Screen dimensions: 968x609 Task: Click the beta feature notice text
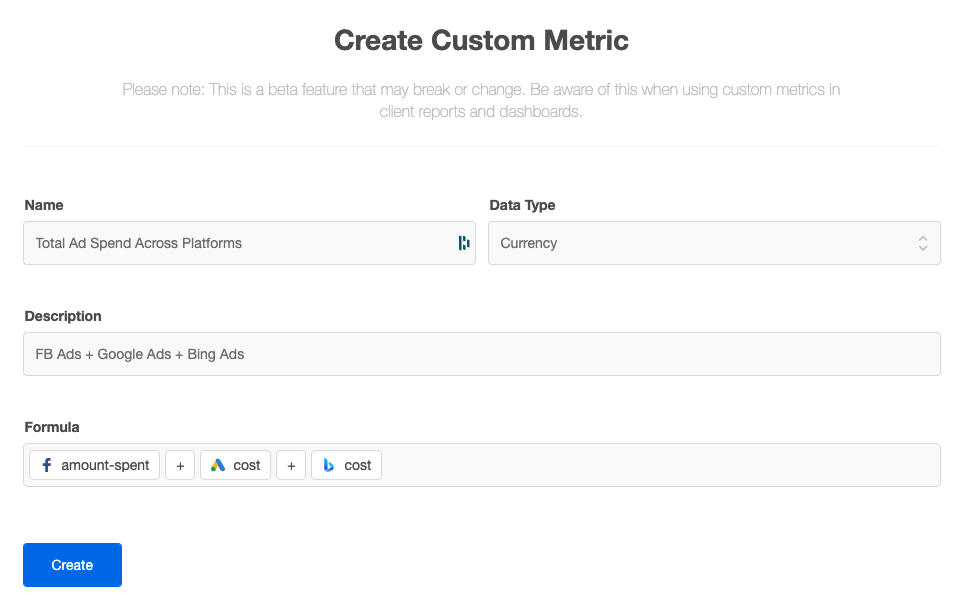coord(481,100)
